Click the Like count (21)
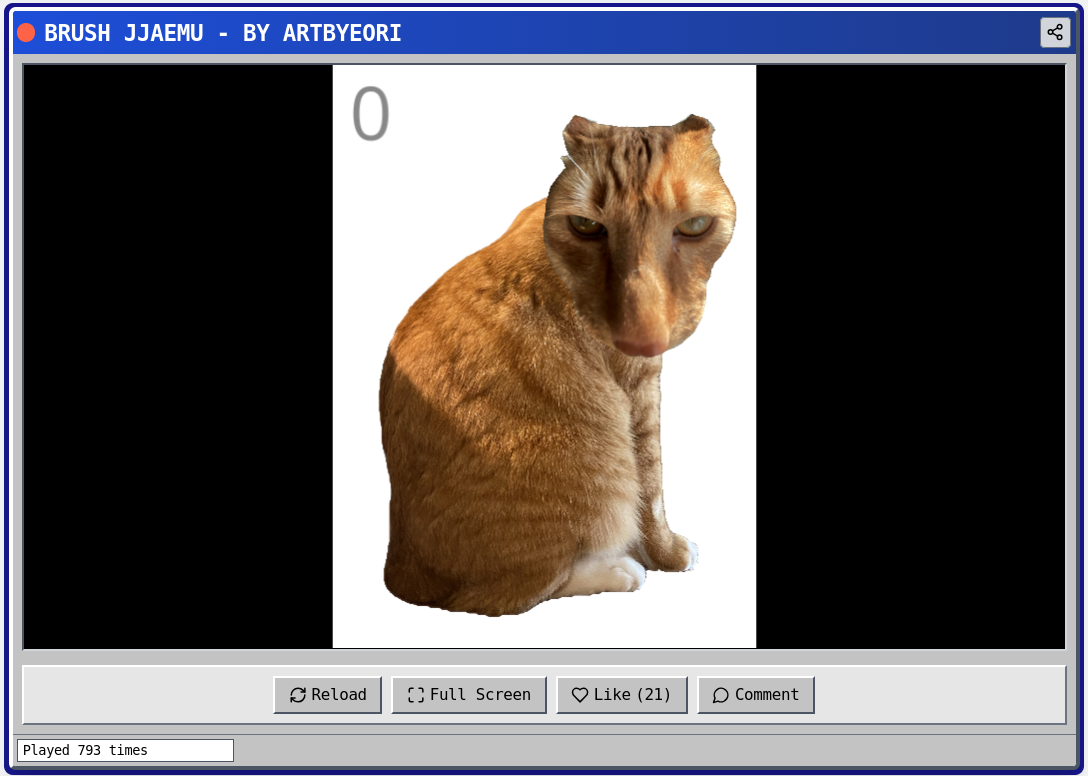This screenshot has width=1088, height=776. [654, 695]
